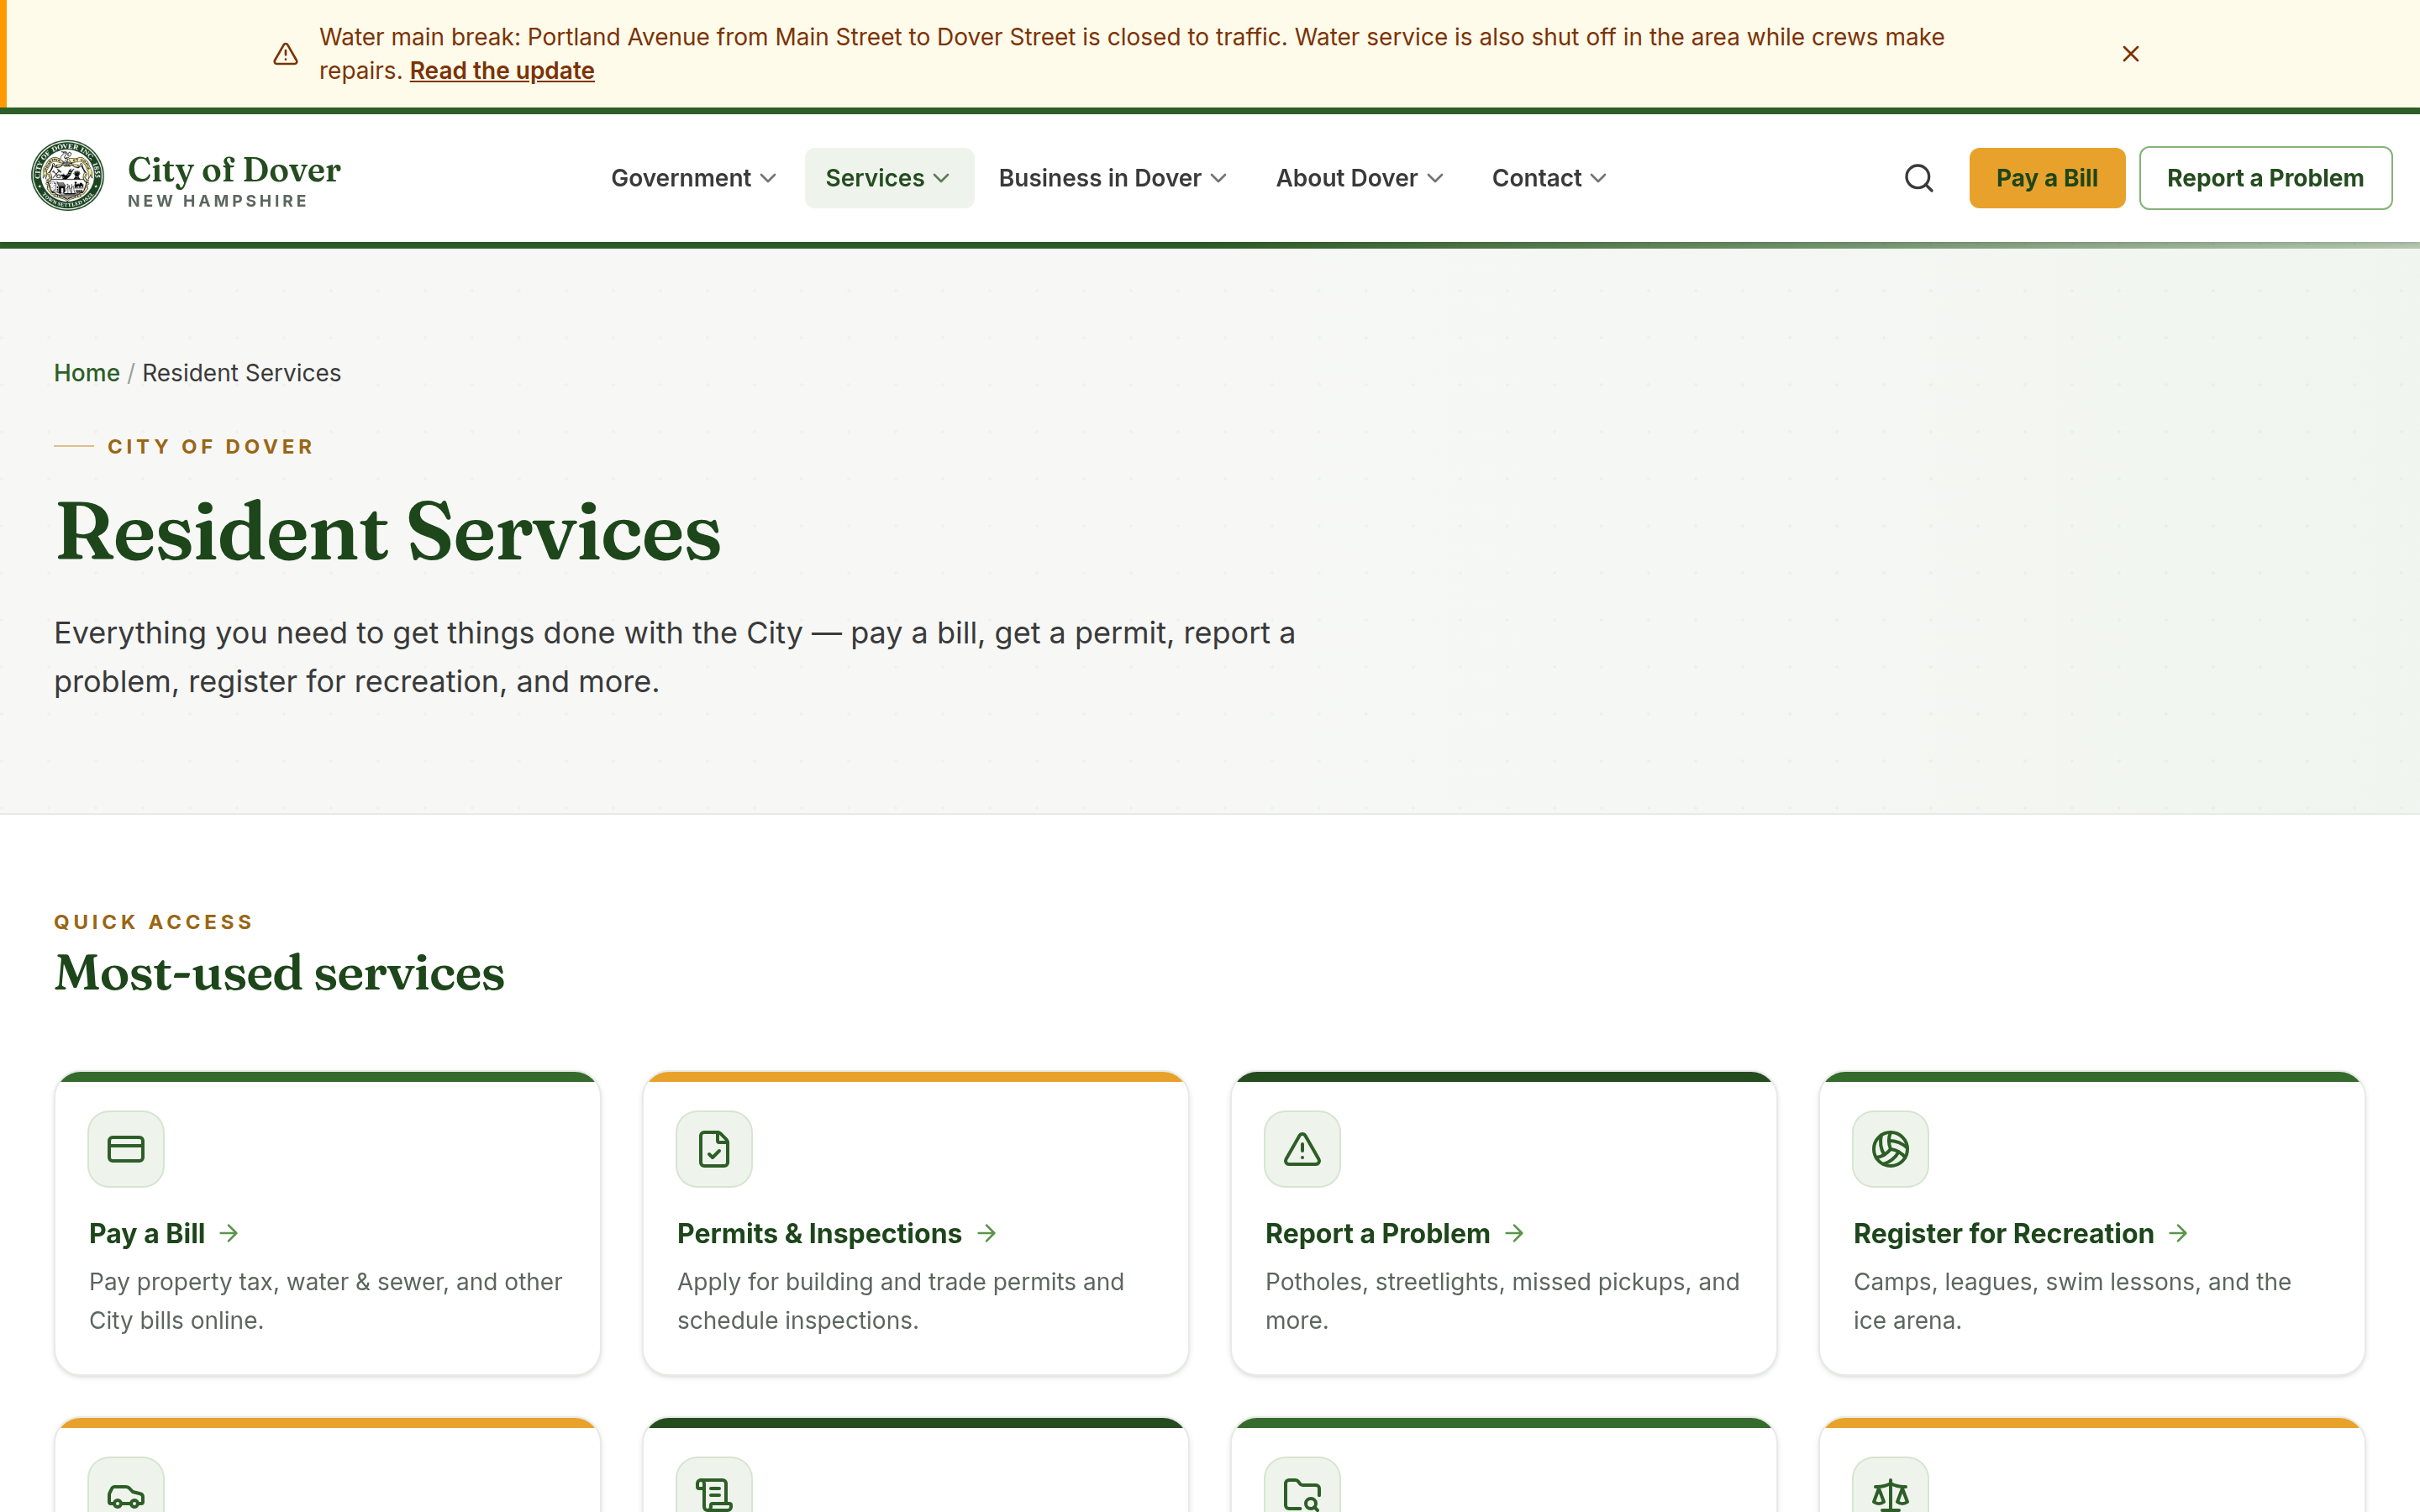Open the Pay a Bill card link
The width and height of the screenshot is (2420, 1512).
[147, 1234]
